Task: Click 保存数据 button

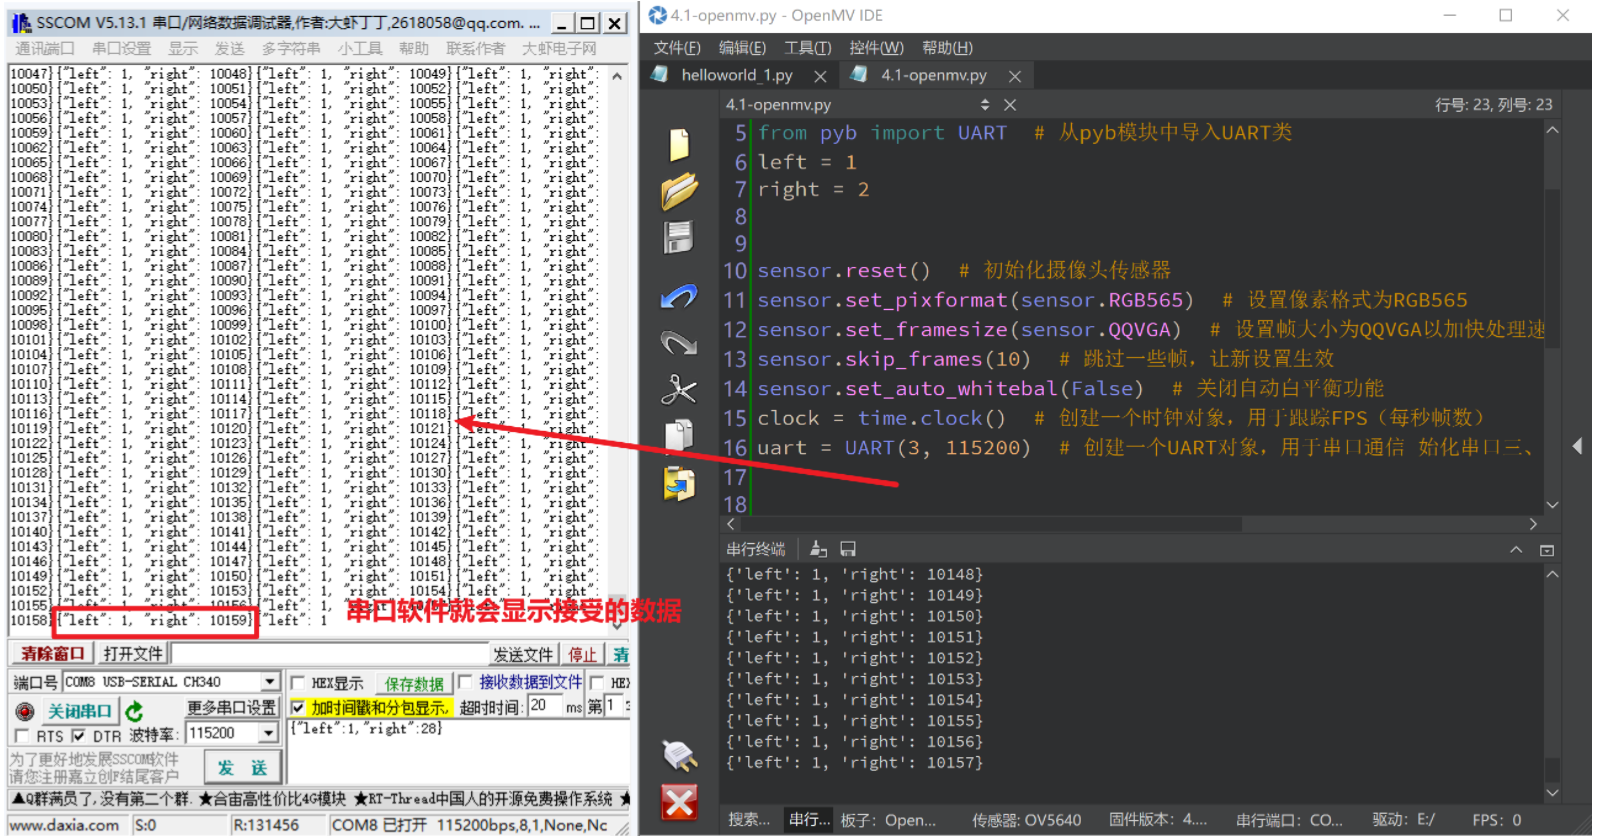Action: [x=414, y=683]
